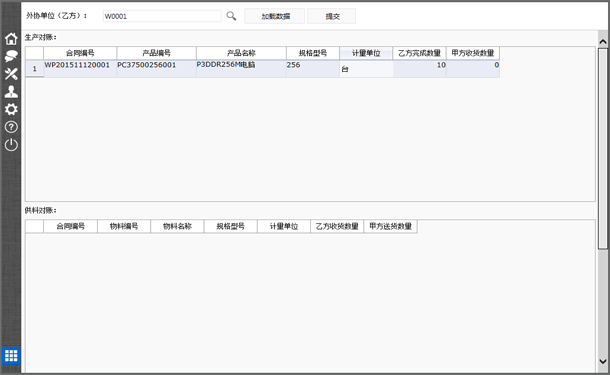This screenshot has width=610, height=375.
Task: Click the vertical scrollbar thumb
Action: point(603,149)
